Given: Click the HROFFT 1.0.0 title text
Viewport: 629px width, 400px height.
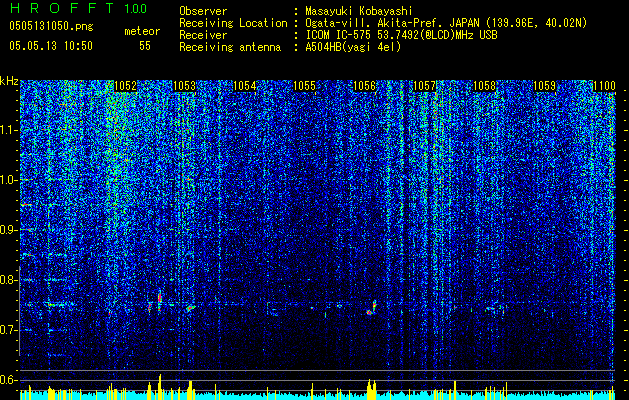Looking at the screenshot, I should point(78,8).
